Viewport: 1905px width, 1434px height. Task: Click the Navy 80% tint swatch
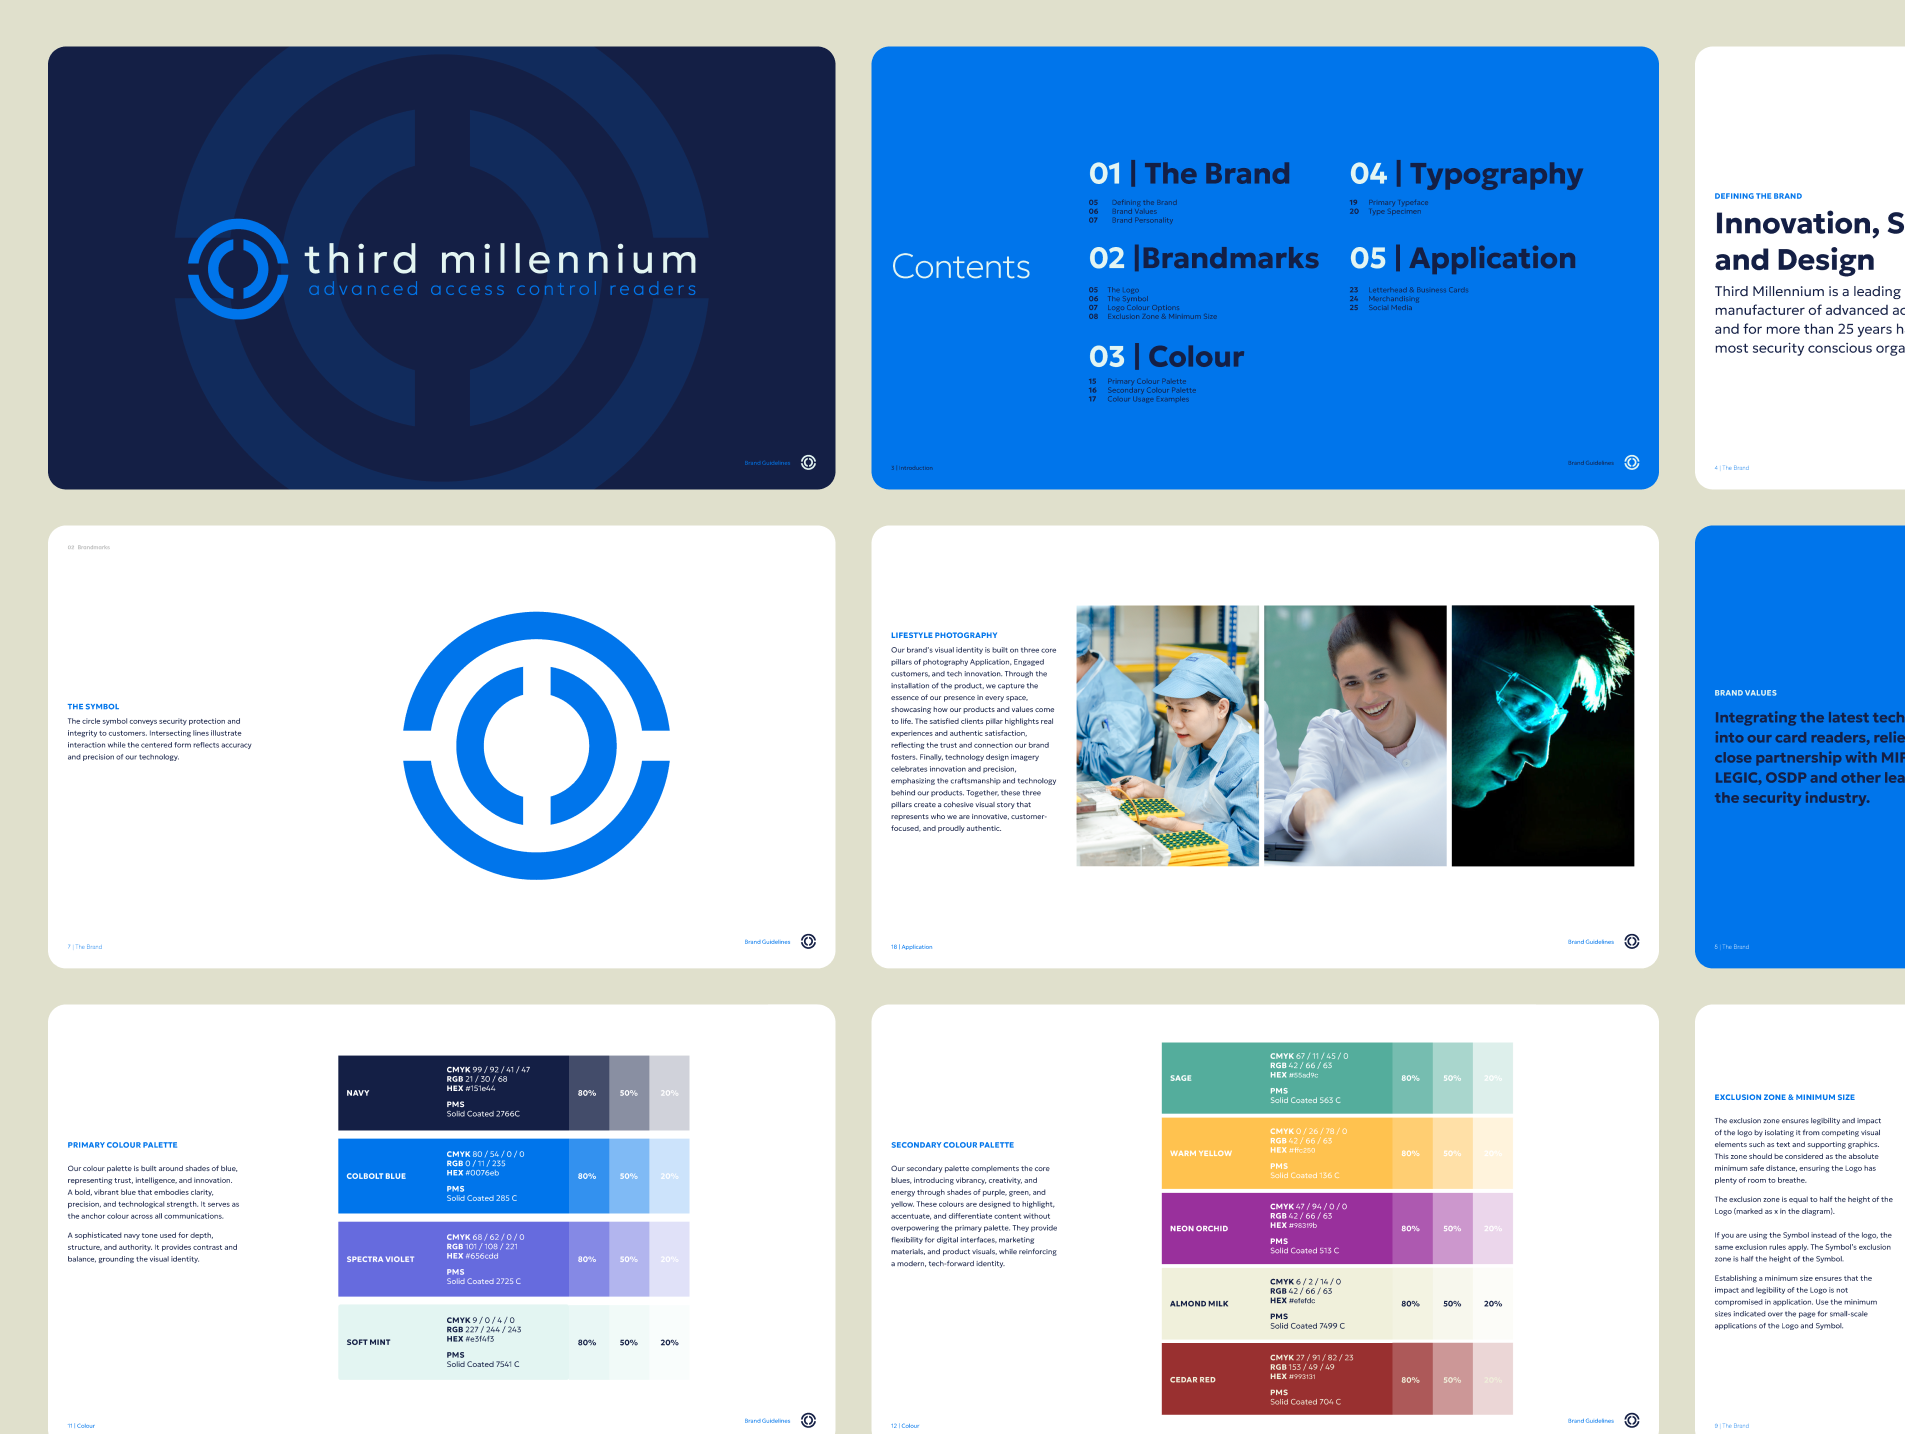pyautogui.click(x=589, y=1093)
